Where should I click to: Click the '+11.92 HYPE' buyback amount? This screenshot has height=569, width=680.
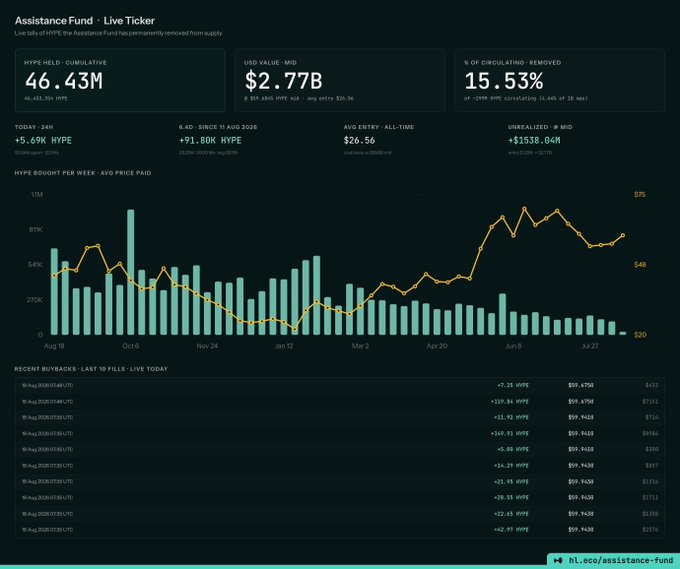click(511, 417)
